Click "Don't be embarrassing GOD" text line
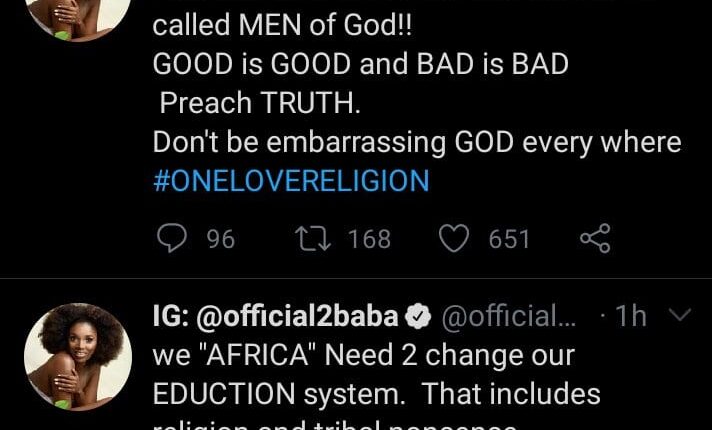Image resolution: width=712 pixels, height=430 pixels. click(x=416, y=142)
